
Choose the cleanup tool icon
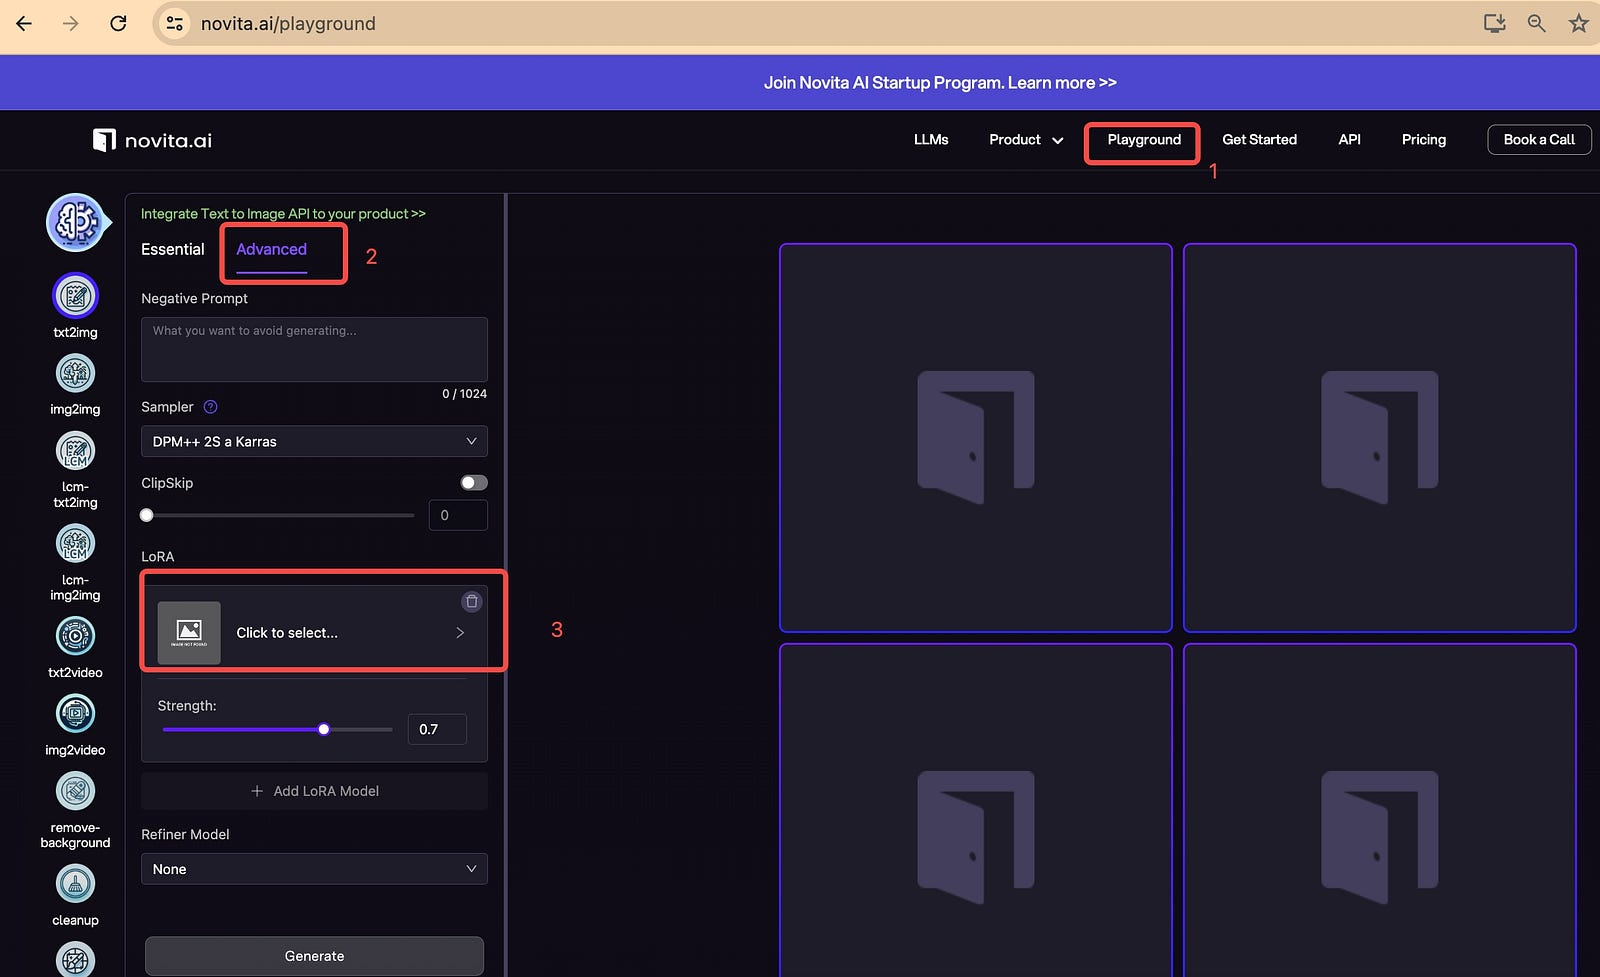point(75,884)
